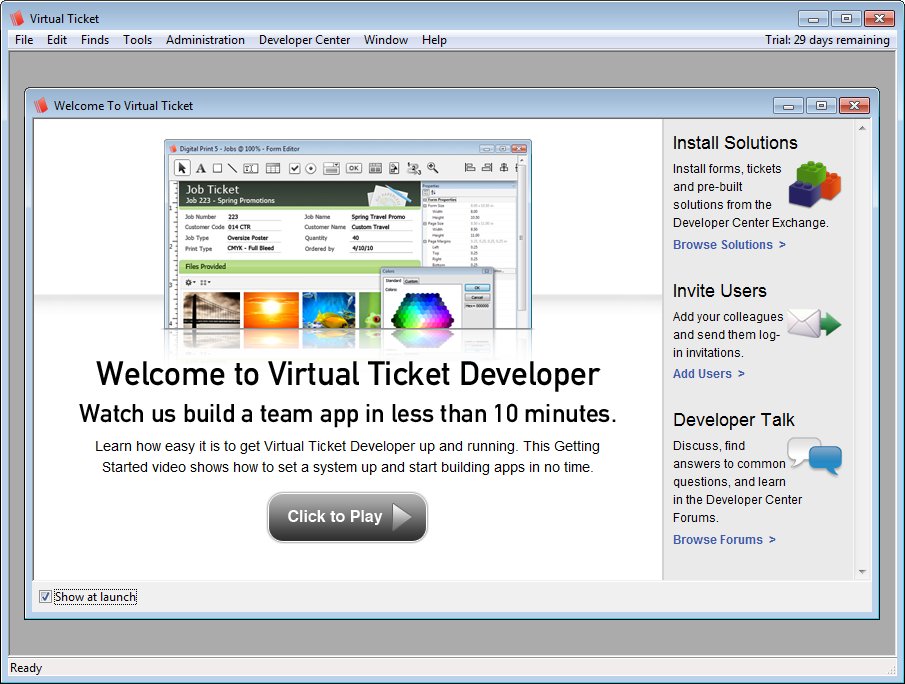Click the 'Developer Talk' heading
Image resolution: width=905 pixels, height=684 pixels.
point(734,420)
